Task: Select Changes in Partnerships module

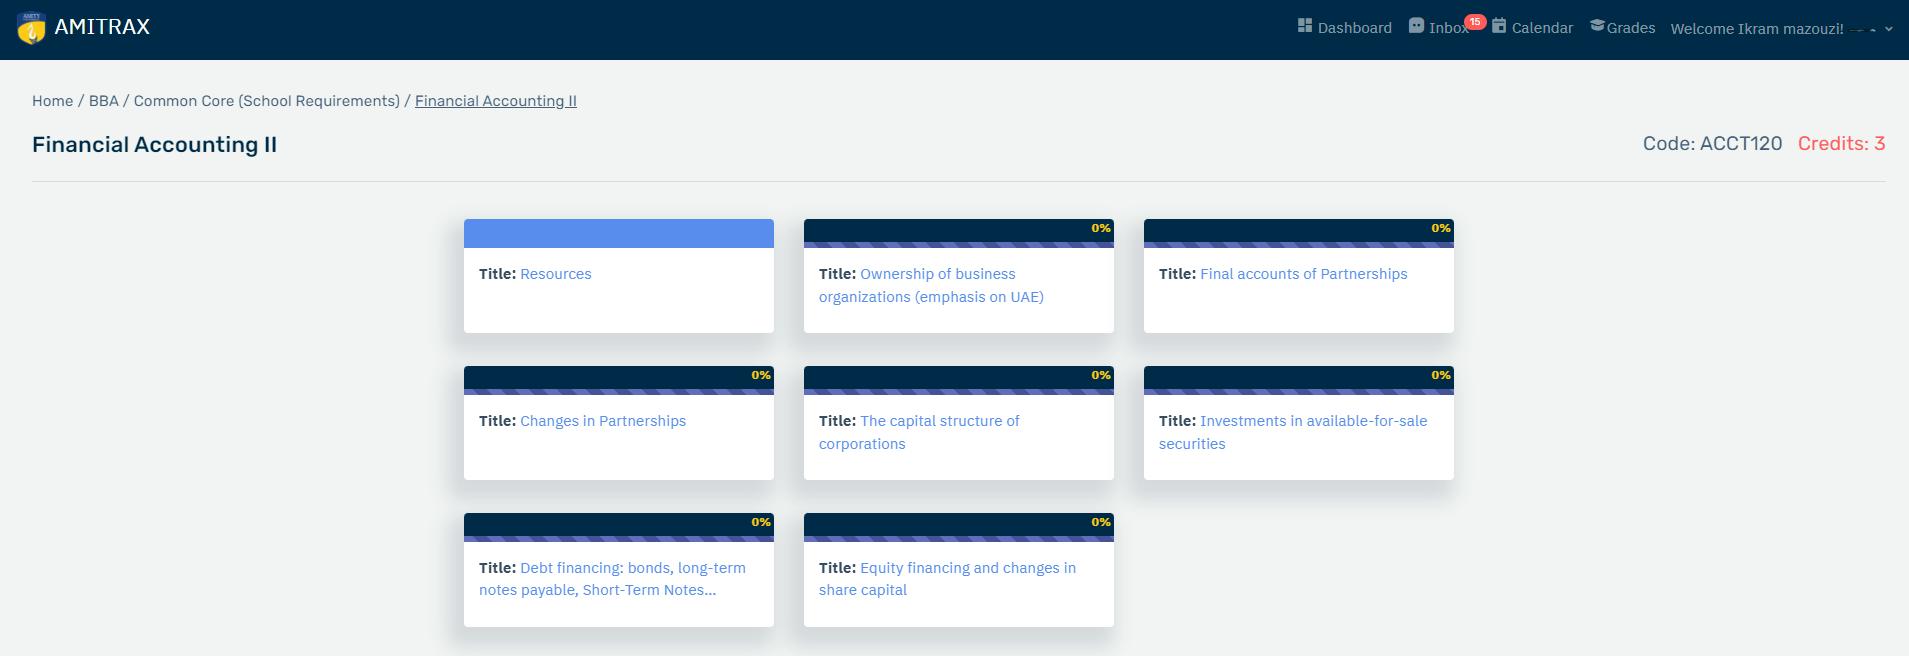Action: [602, 421]
